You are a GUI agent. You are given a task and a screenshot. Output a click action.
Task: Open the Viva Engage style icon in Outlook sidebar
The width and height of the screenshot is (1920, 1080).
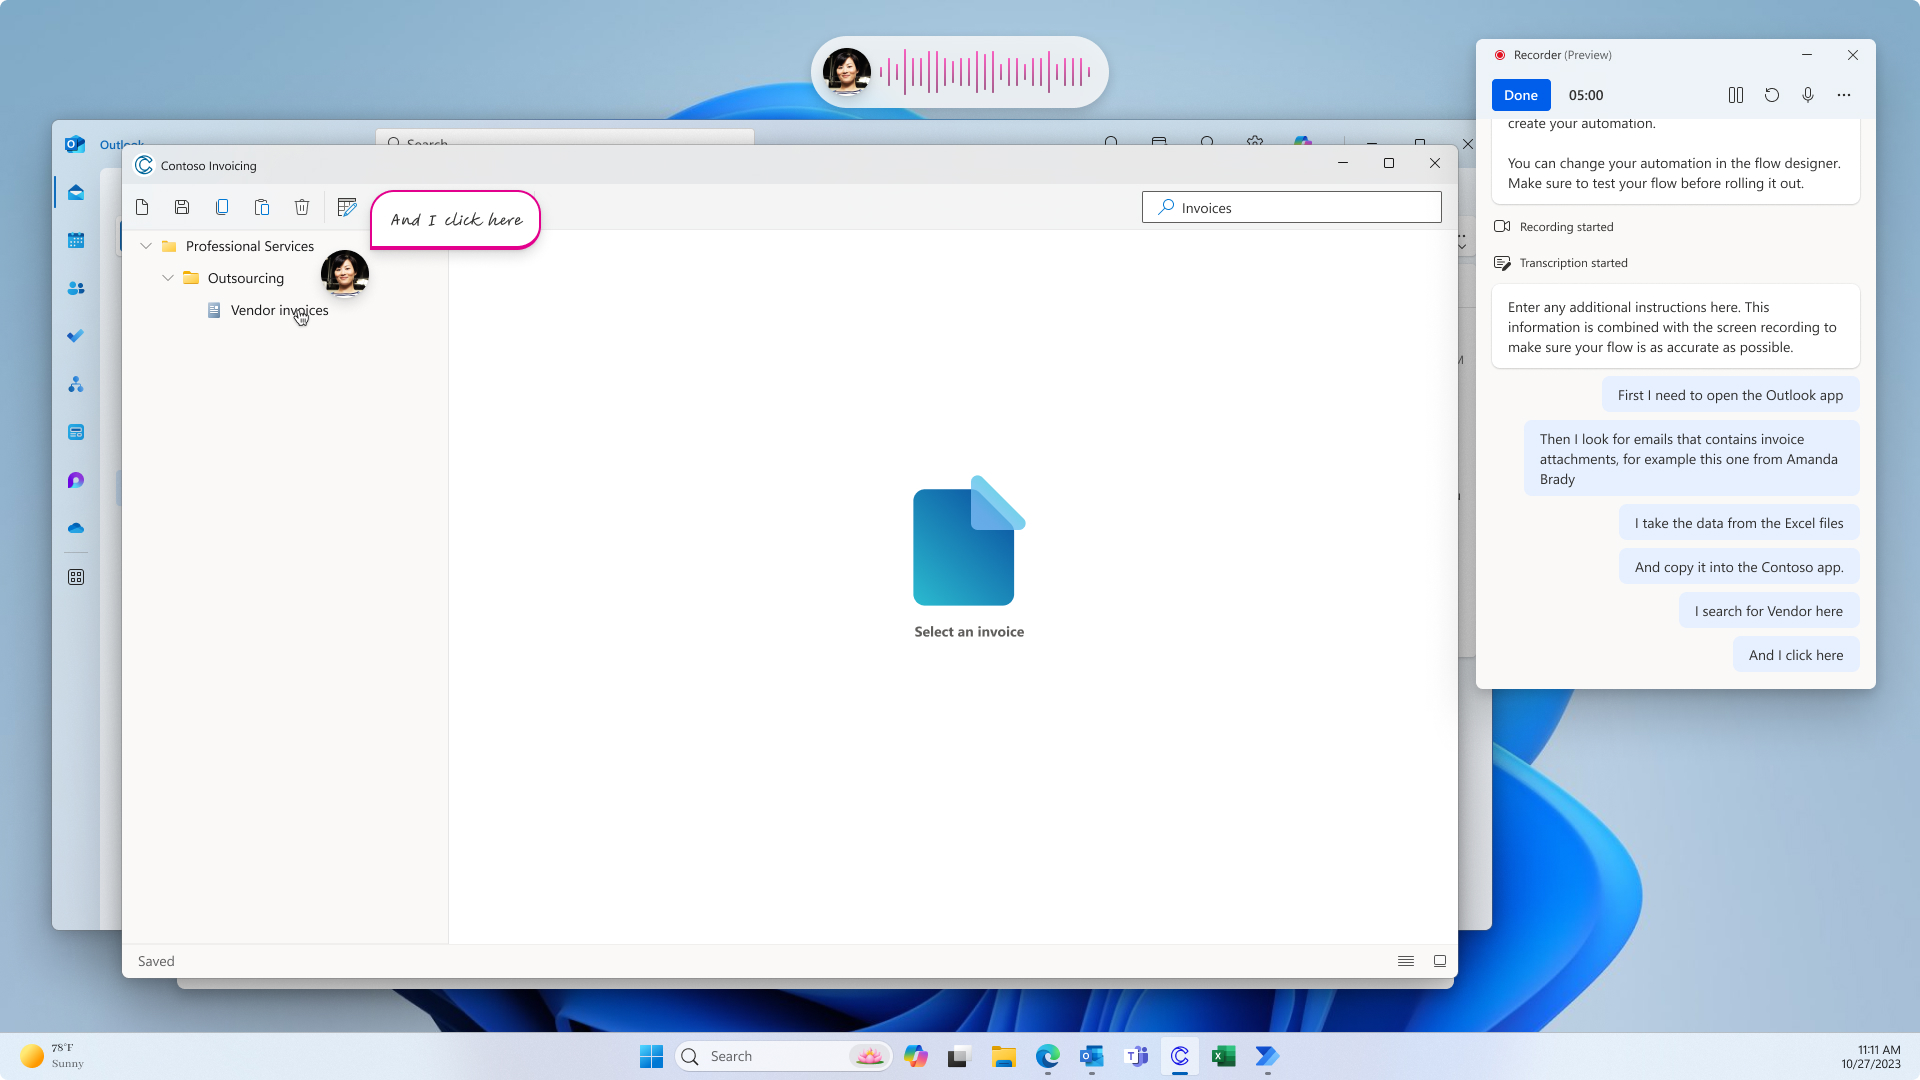point(76,432)
